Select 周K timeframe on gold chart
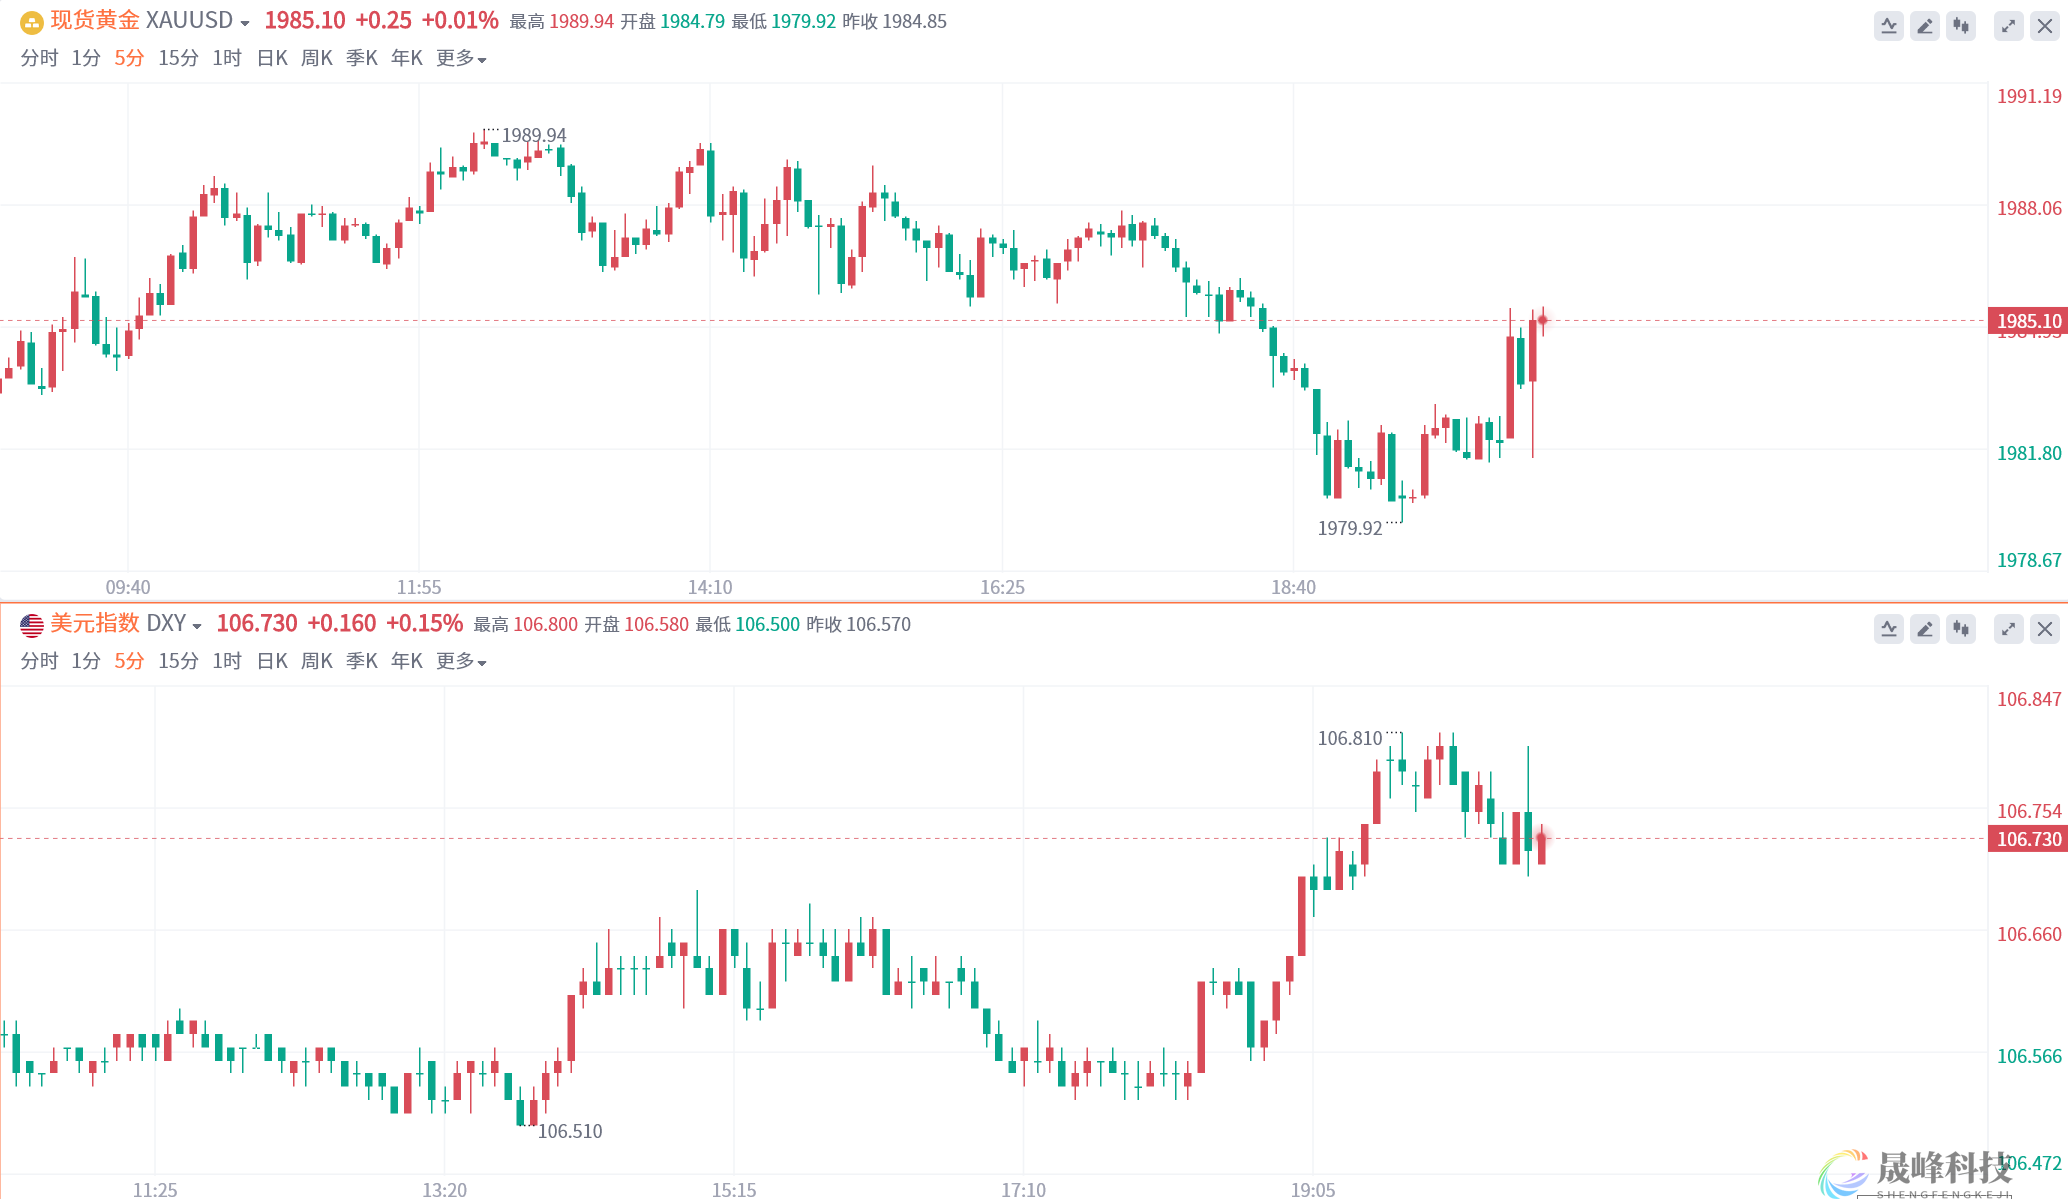The width and height of the screenshot is (2068, 1199). pyautogui.click(x=317, y=59)
